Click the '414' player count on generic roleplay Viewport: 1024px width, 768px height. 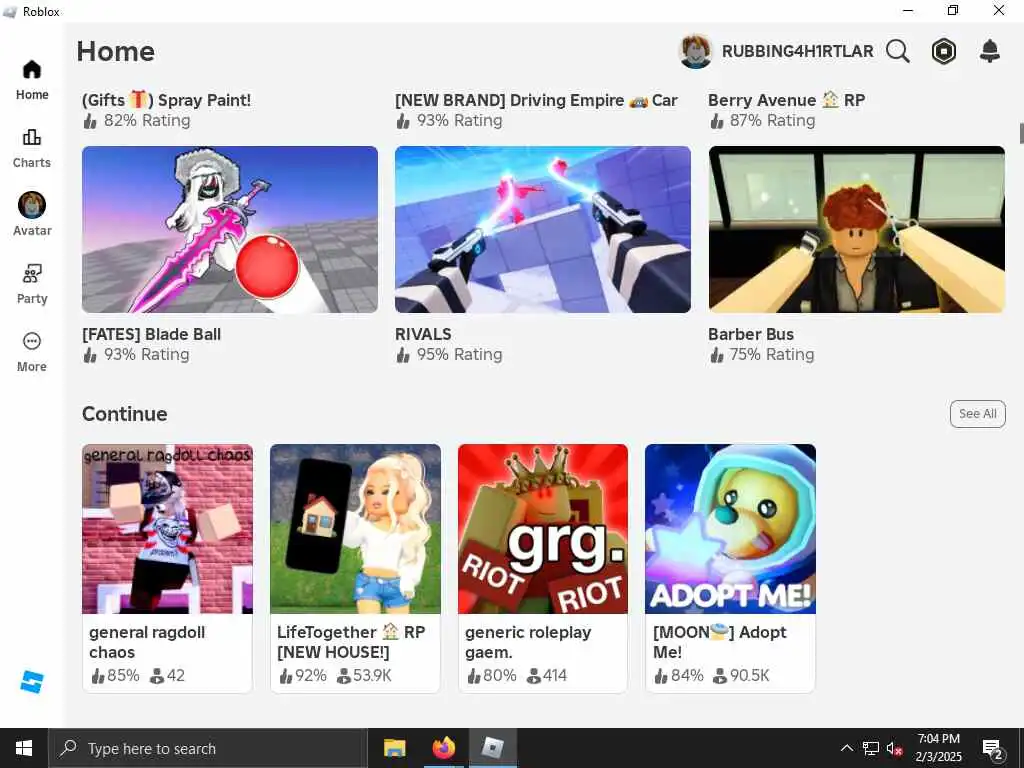(554, 675)
